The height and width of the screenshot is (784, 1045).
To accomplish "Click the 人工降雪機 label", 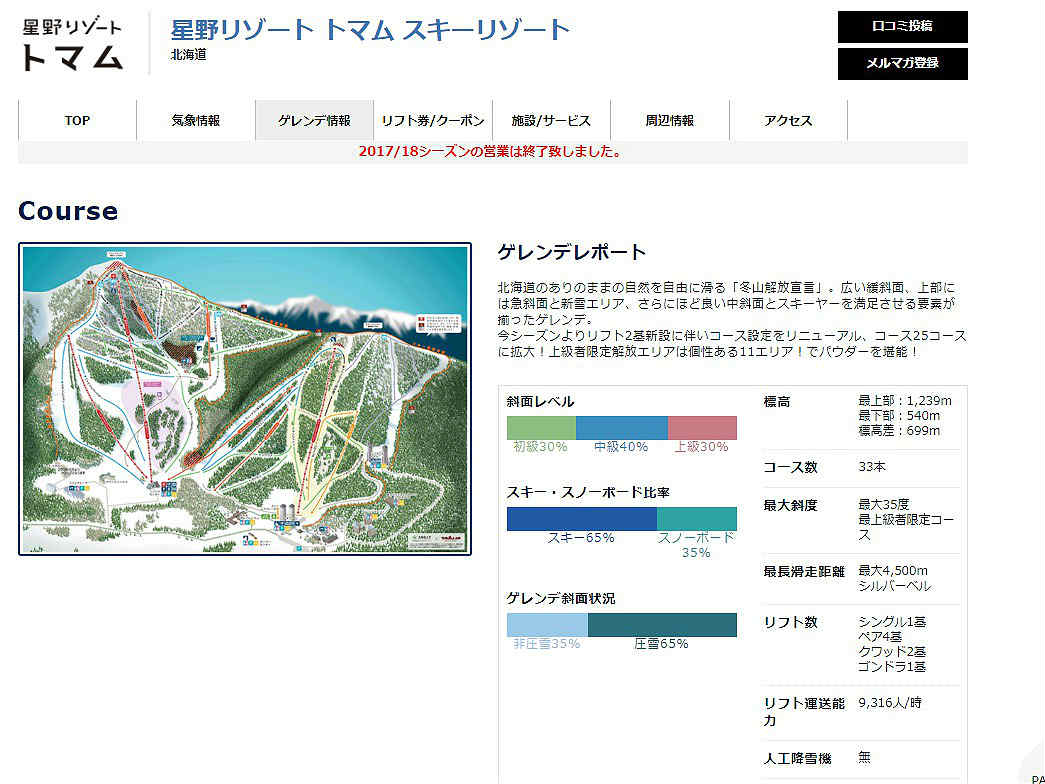I will [797, 759].
